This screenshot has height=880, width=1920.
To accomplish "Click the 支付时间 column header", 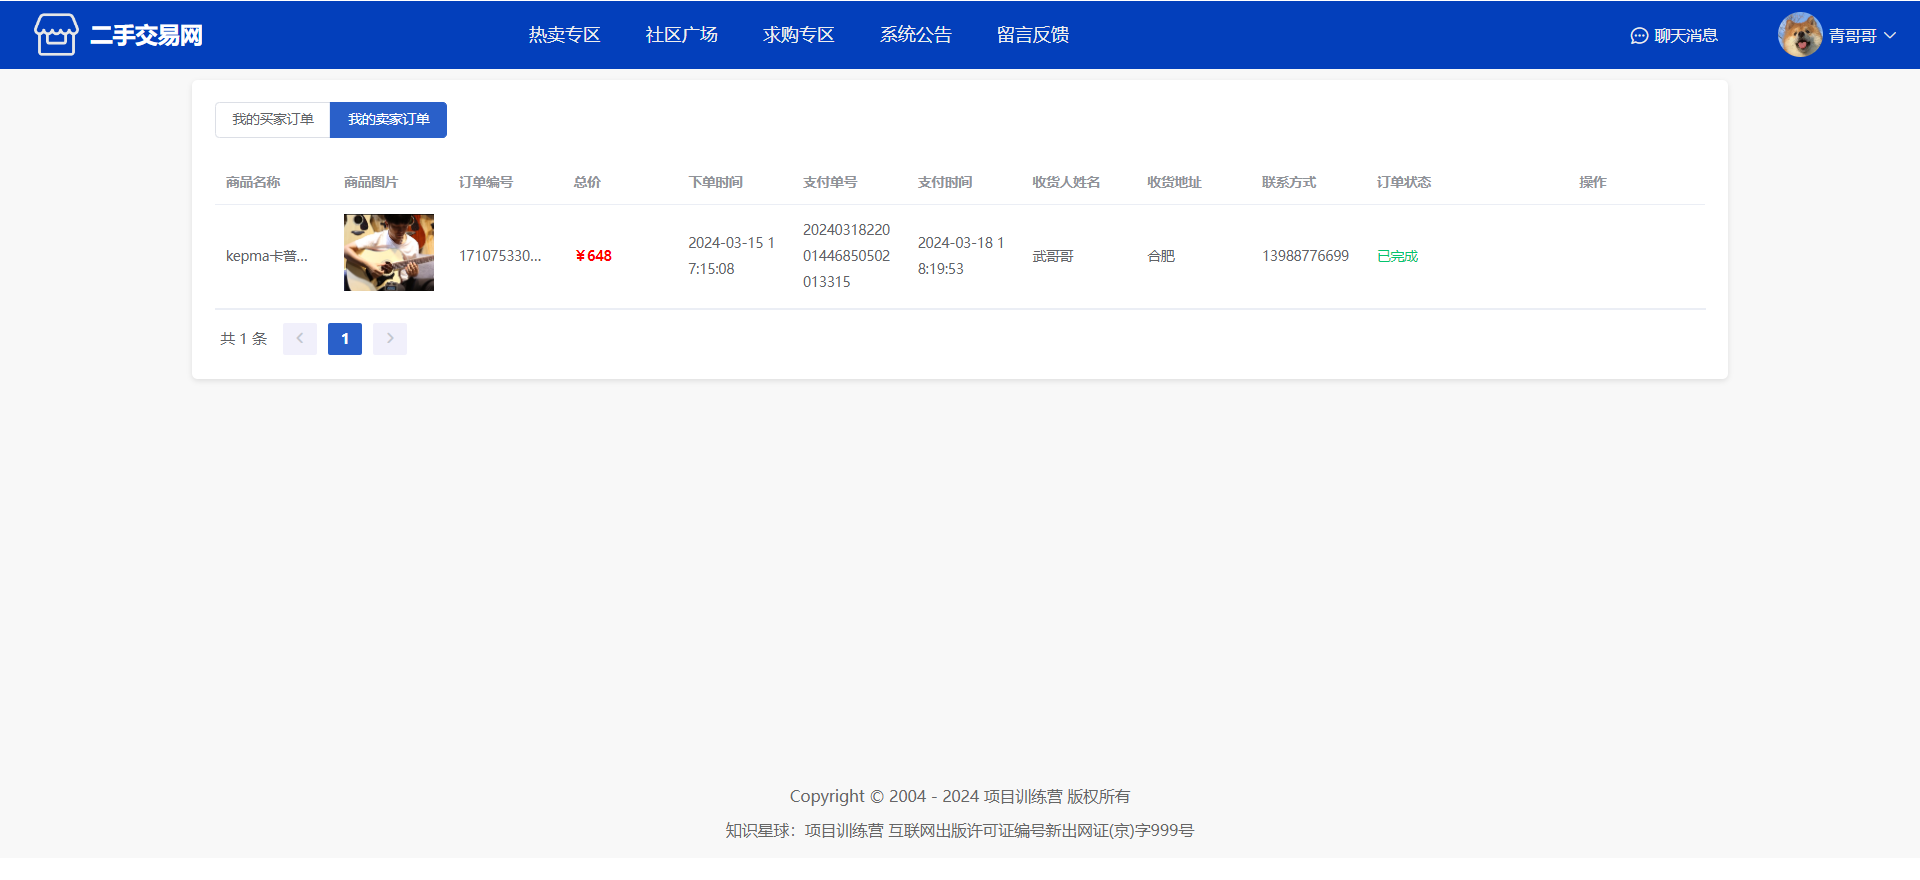I will 945,182.
